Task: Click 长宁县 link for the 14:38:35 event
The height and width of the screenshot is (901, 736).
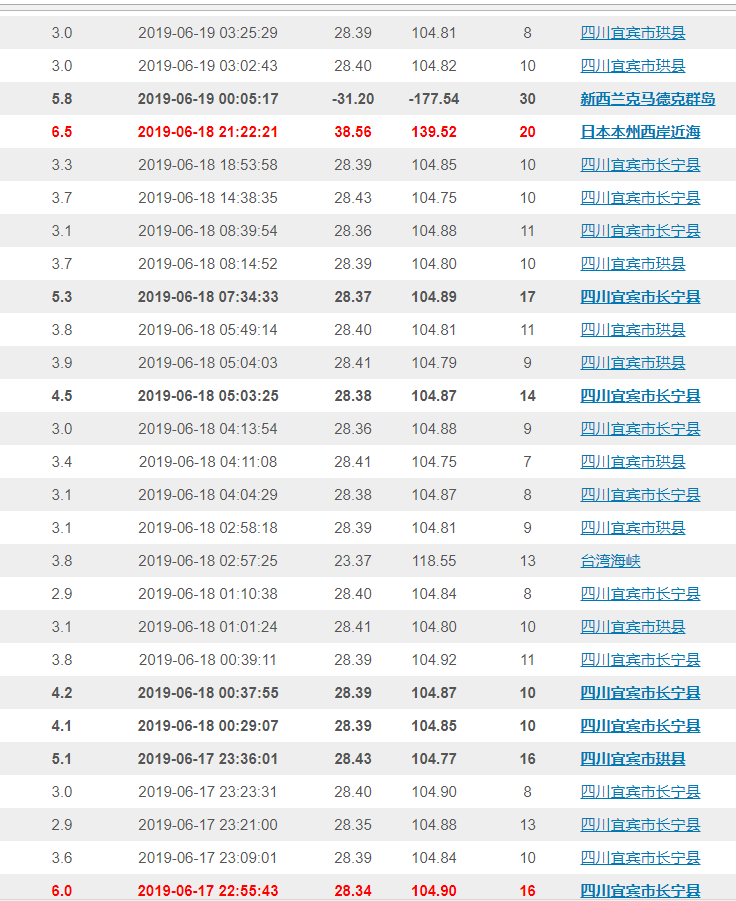Action: point(640,198)
